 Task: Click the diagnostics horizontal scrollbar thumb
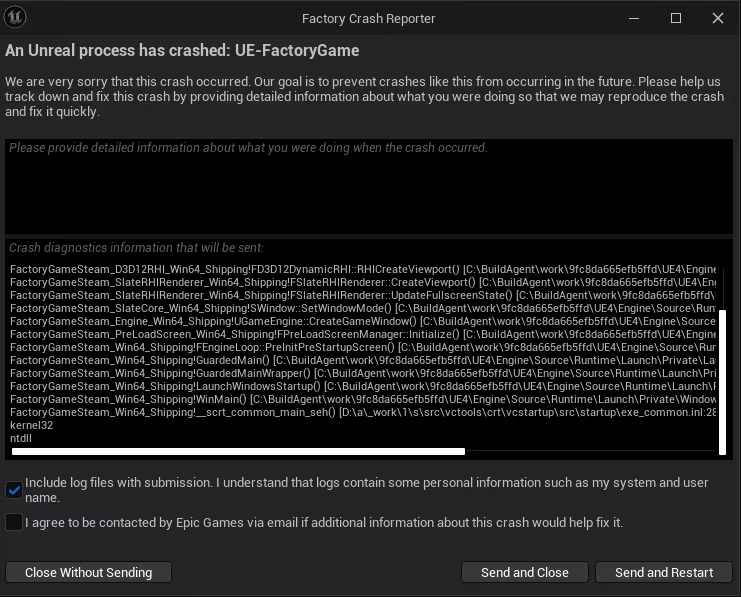[x=237, y=452]
